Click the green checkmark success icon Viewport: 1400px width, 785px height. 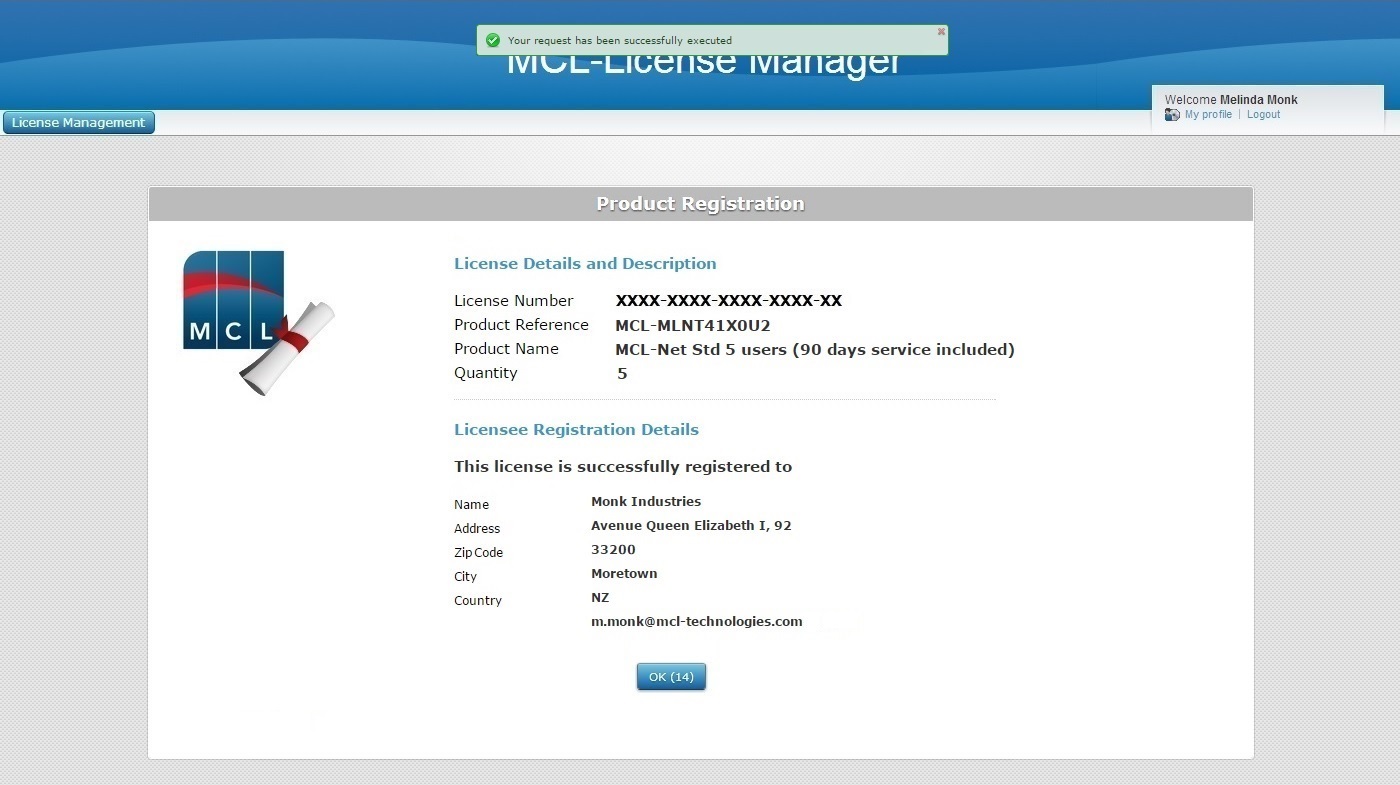tap(492, 41)
